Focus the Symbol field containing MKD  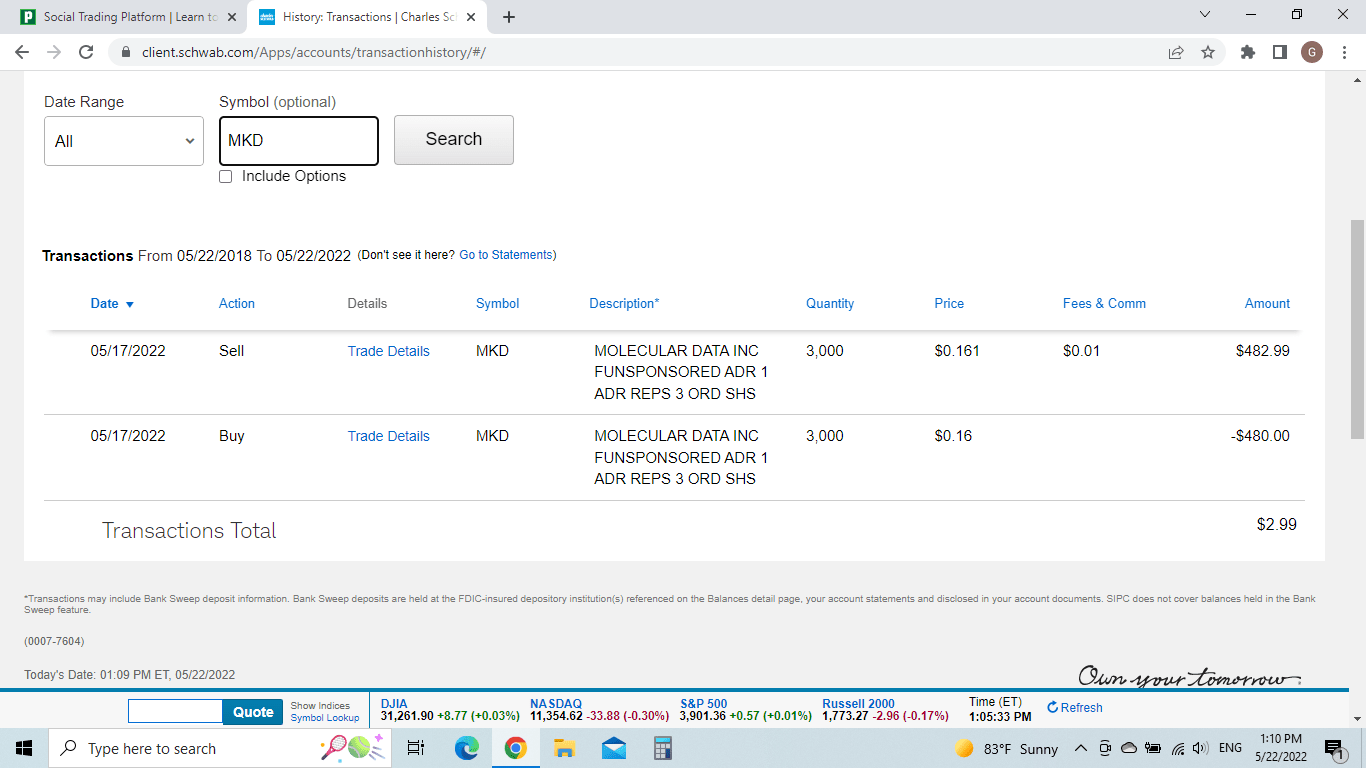tap(299, 141)
